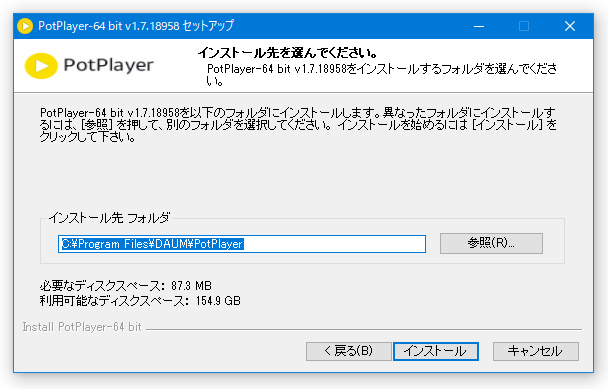
Task: Cancel setup with the キャンセル button
Action: coord(535,351)
